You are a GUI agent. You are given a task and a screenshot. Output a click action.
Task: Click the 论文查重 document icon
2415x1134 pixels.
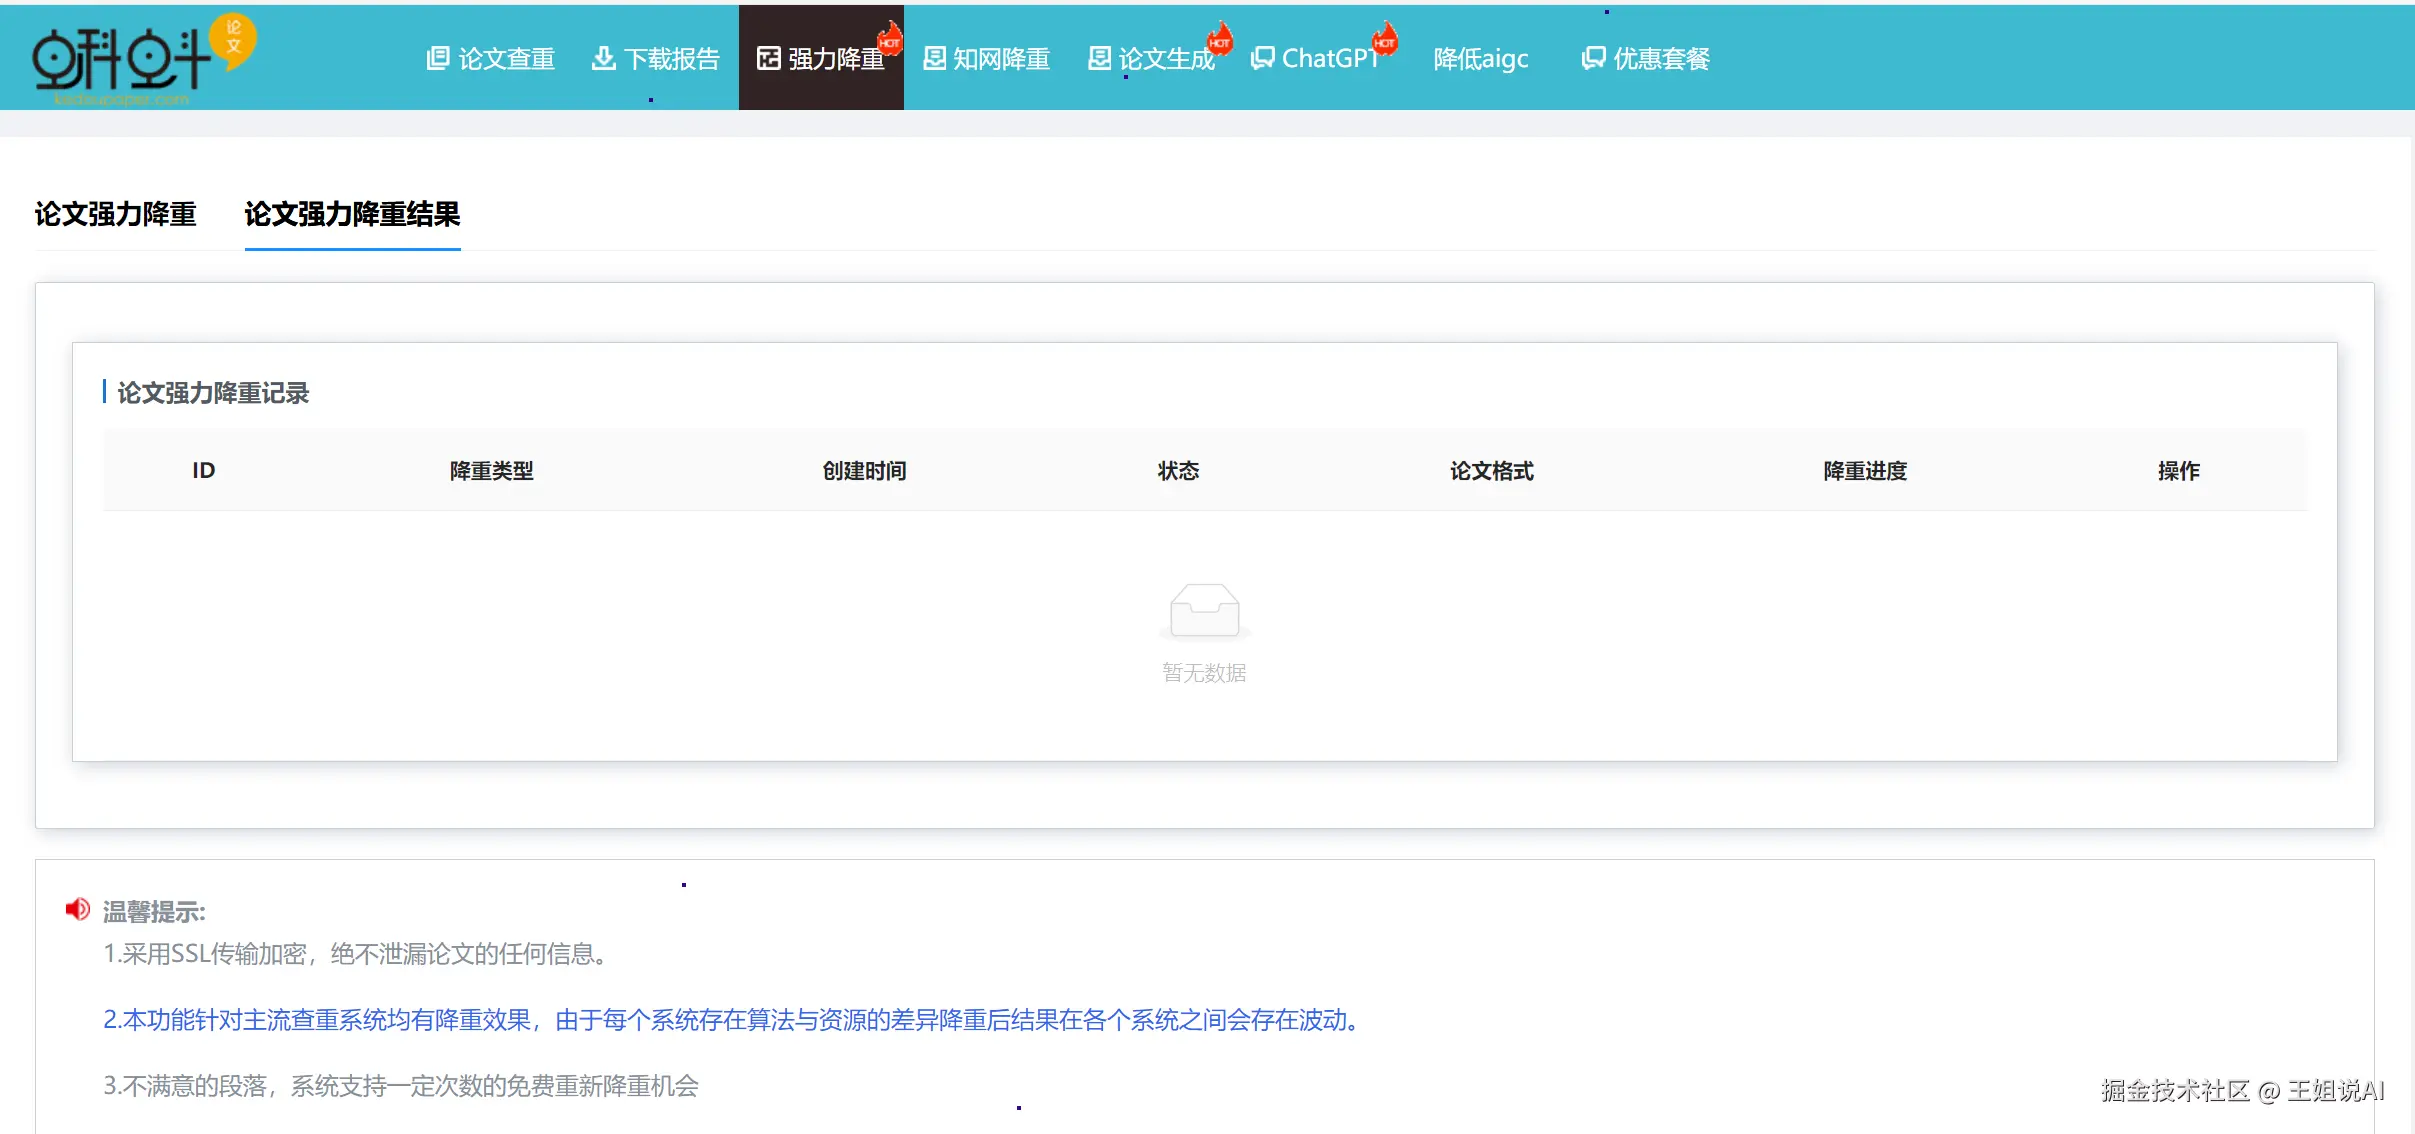(438, 58)
